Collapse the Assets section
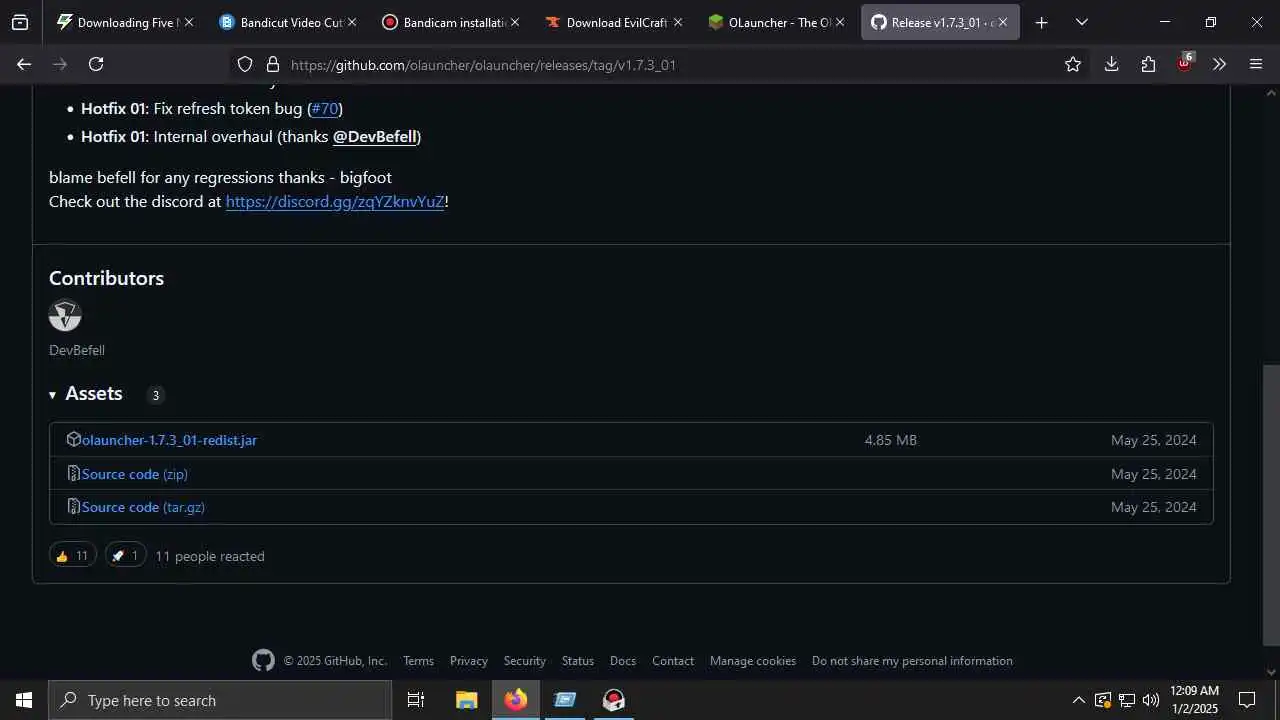 86,394
